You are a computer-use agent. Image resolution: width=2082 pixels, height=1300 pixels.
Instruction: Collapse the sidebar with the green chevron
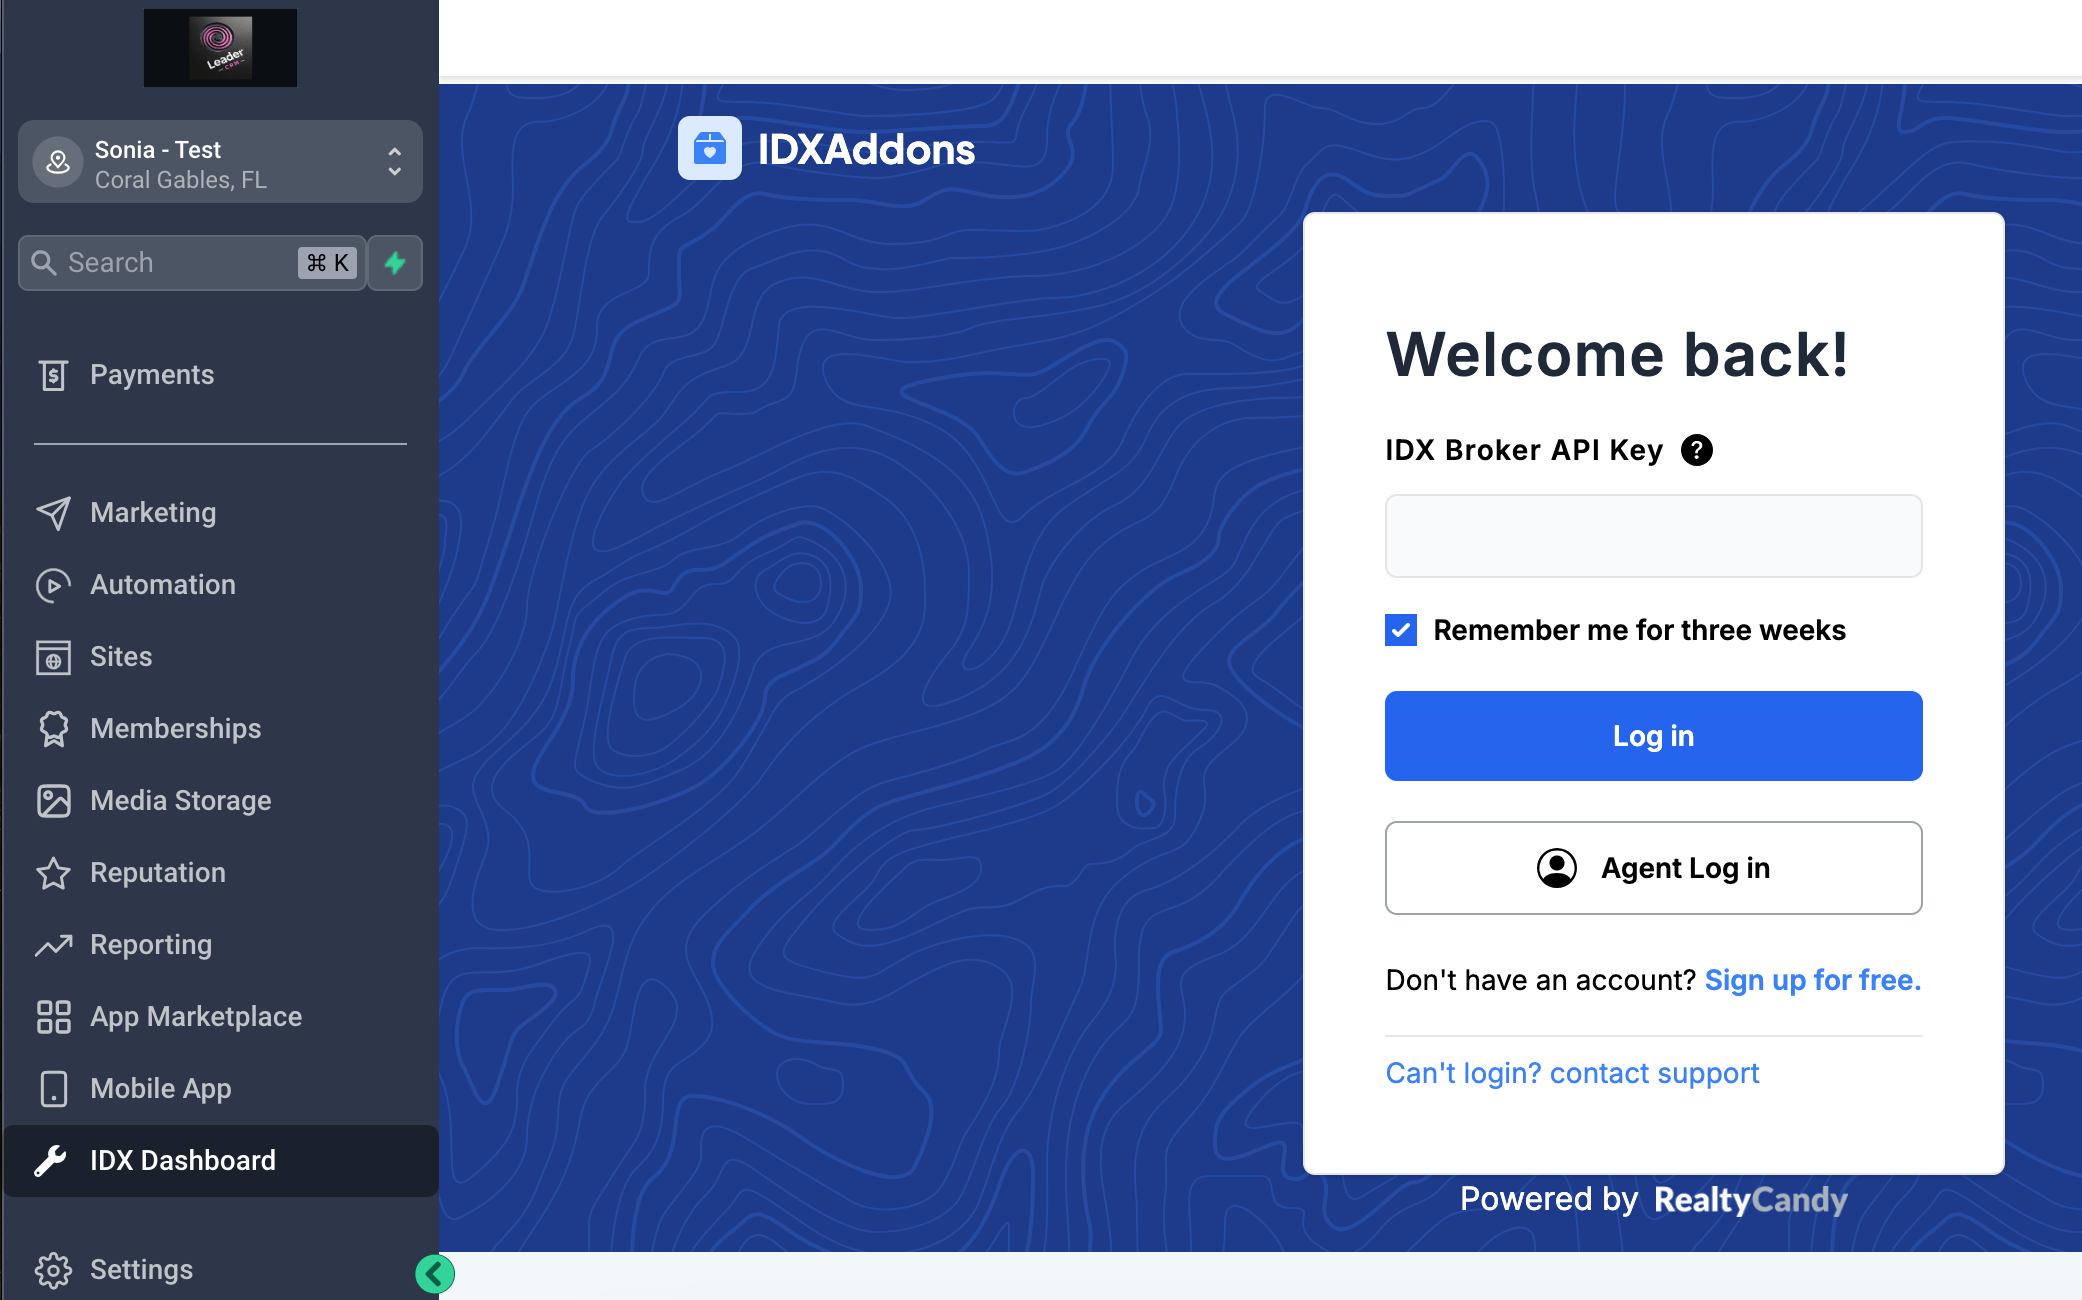click(434, 1273)
